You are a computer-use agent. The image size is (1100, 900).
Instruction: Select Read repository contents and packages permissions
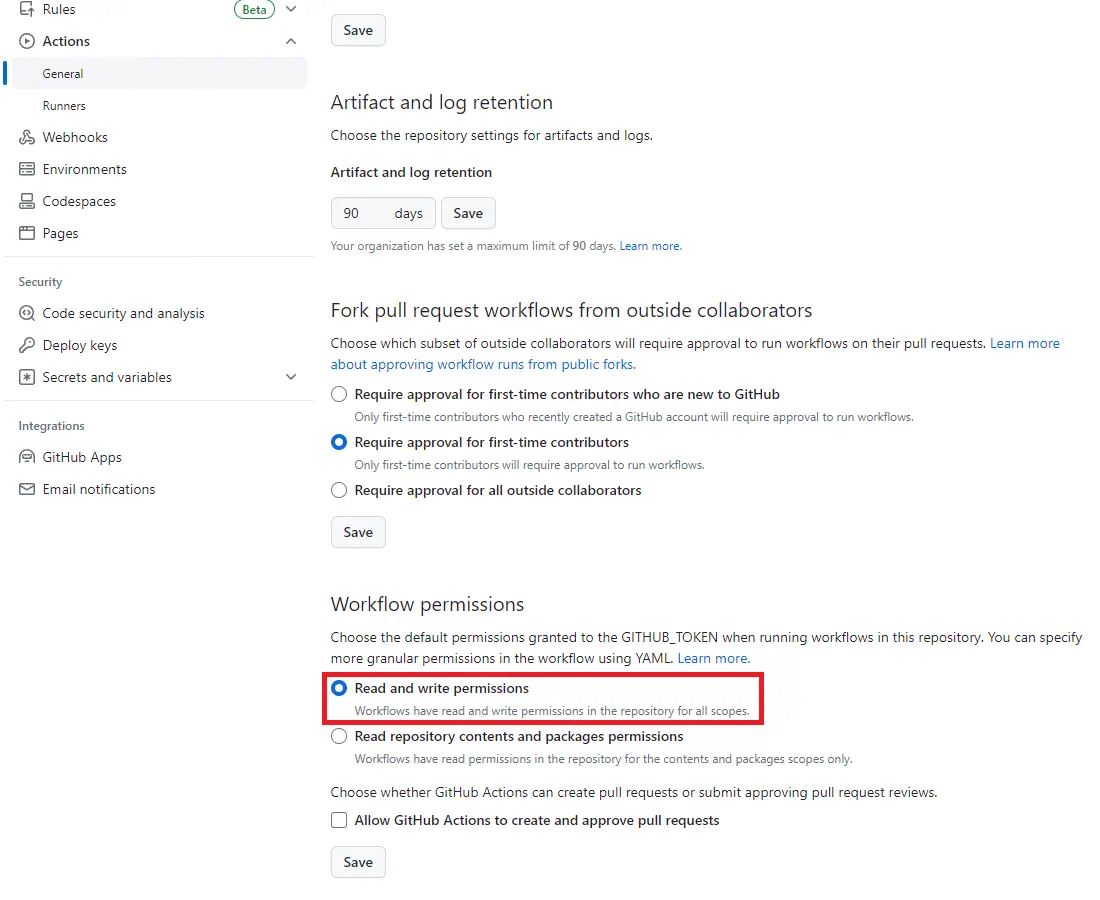(339, 736)
